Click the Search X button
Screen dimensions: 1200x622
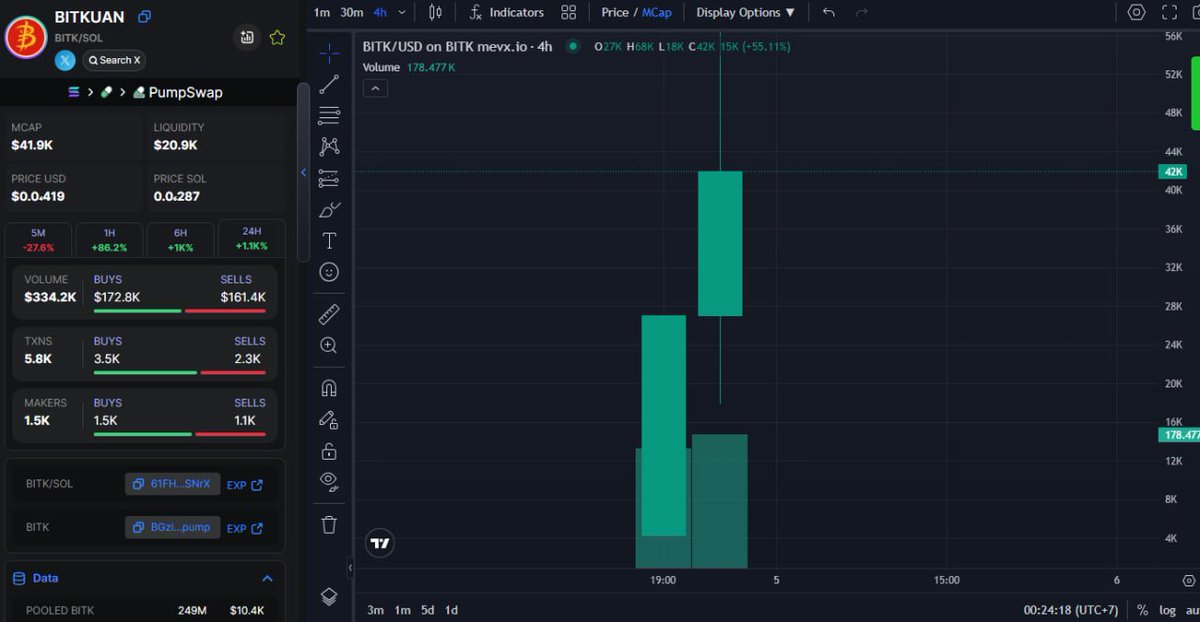[x=114, y=60]
